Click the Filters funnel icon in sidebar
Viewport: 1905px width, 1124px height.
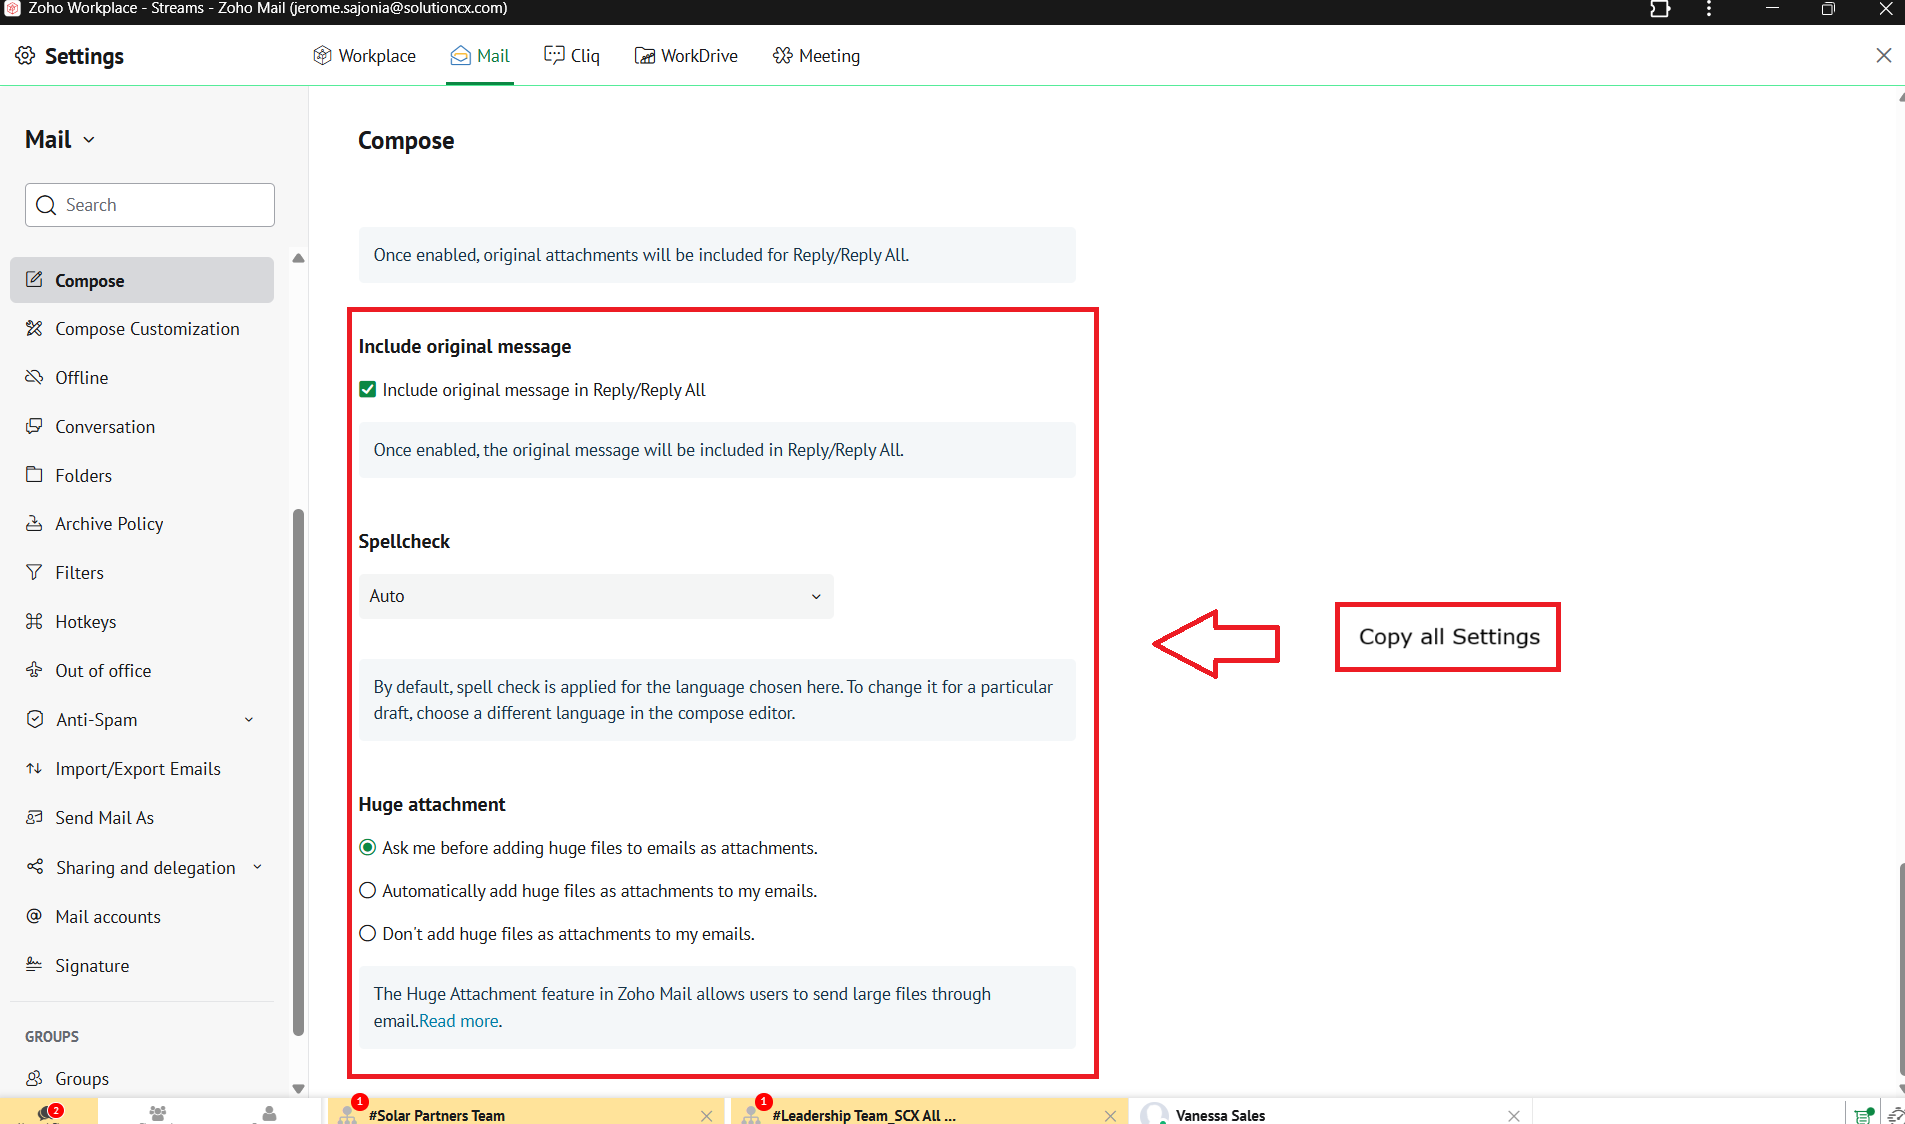tap(34, 573)
